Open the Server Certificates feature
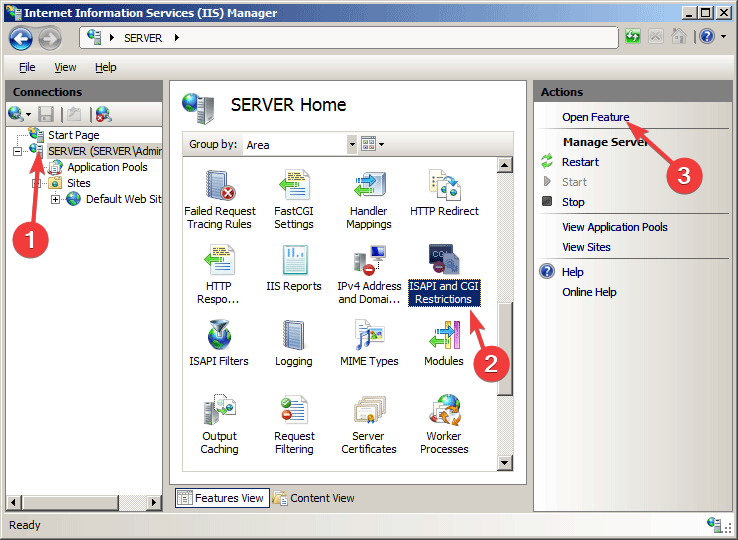This screenshot has width=738, height=540. coord(369,425)
